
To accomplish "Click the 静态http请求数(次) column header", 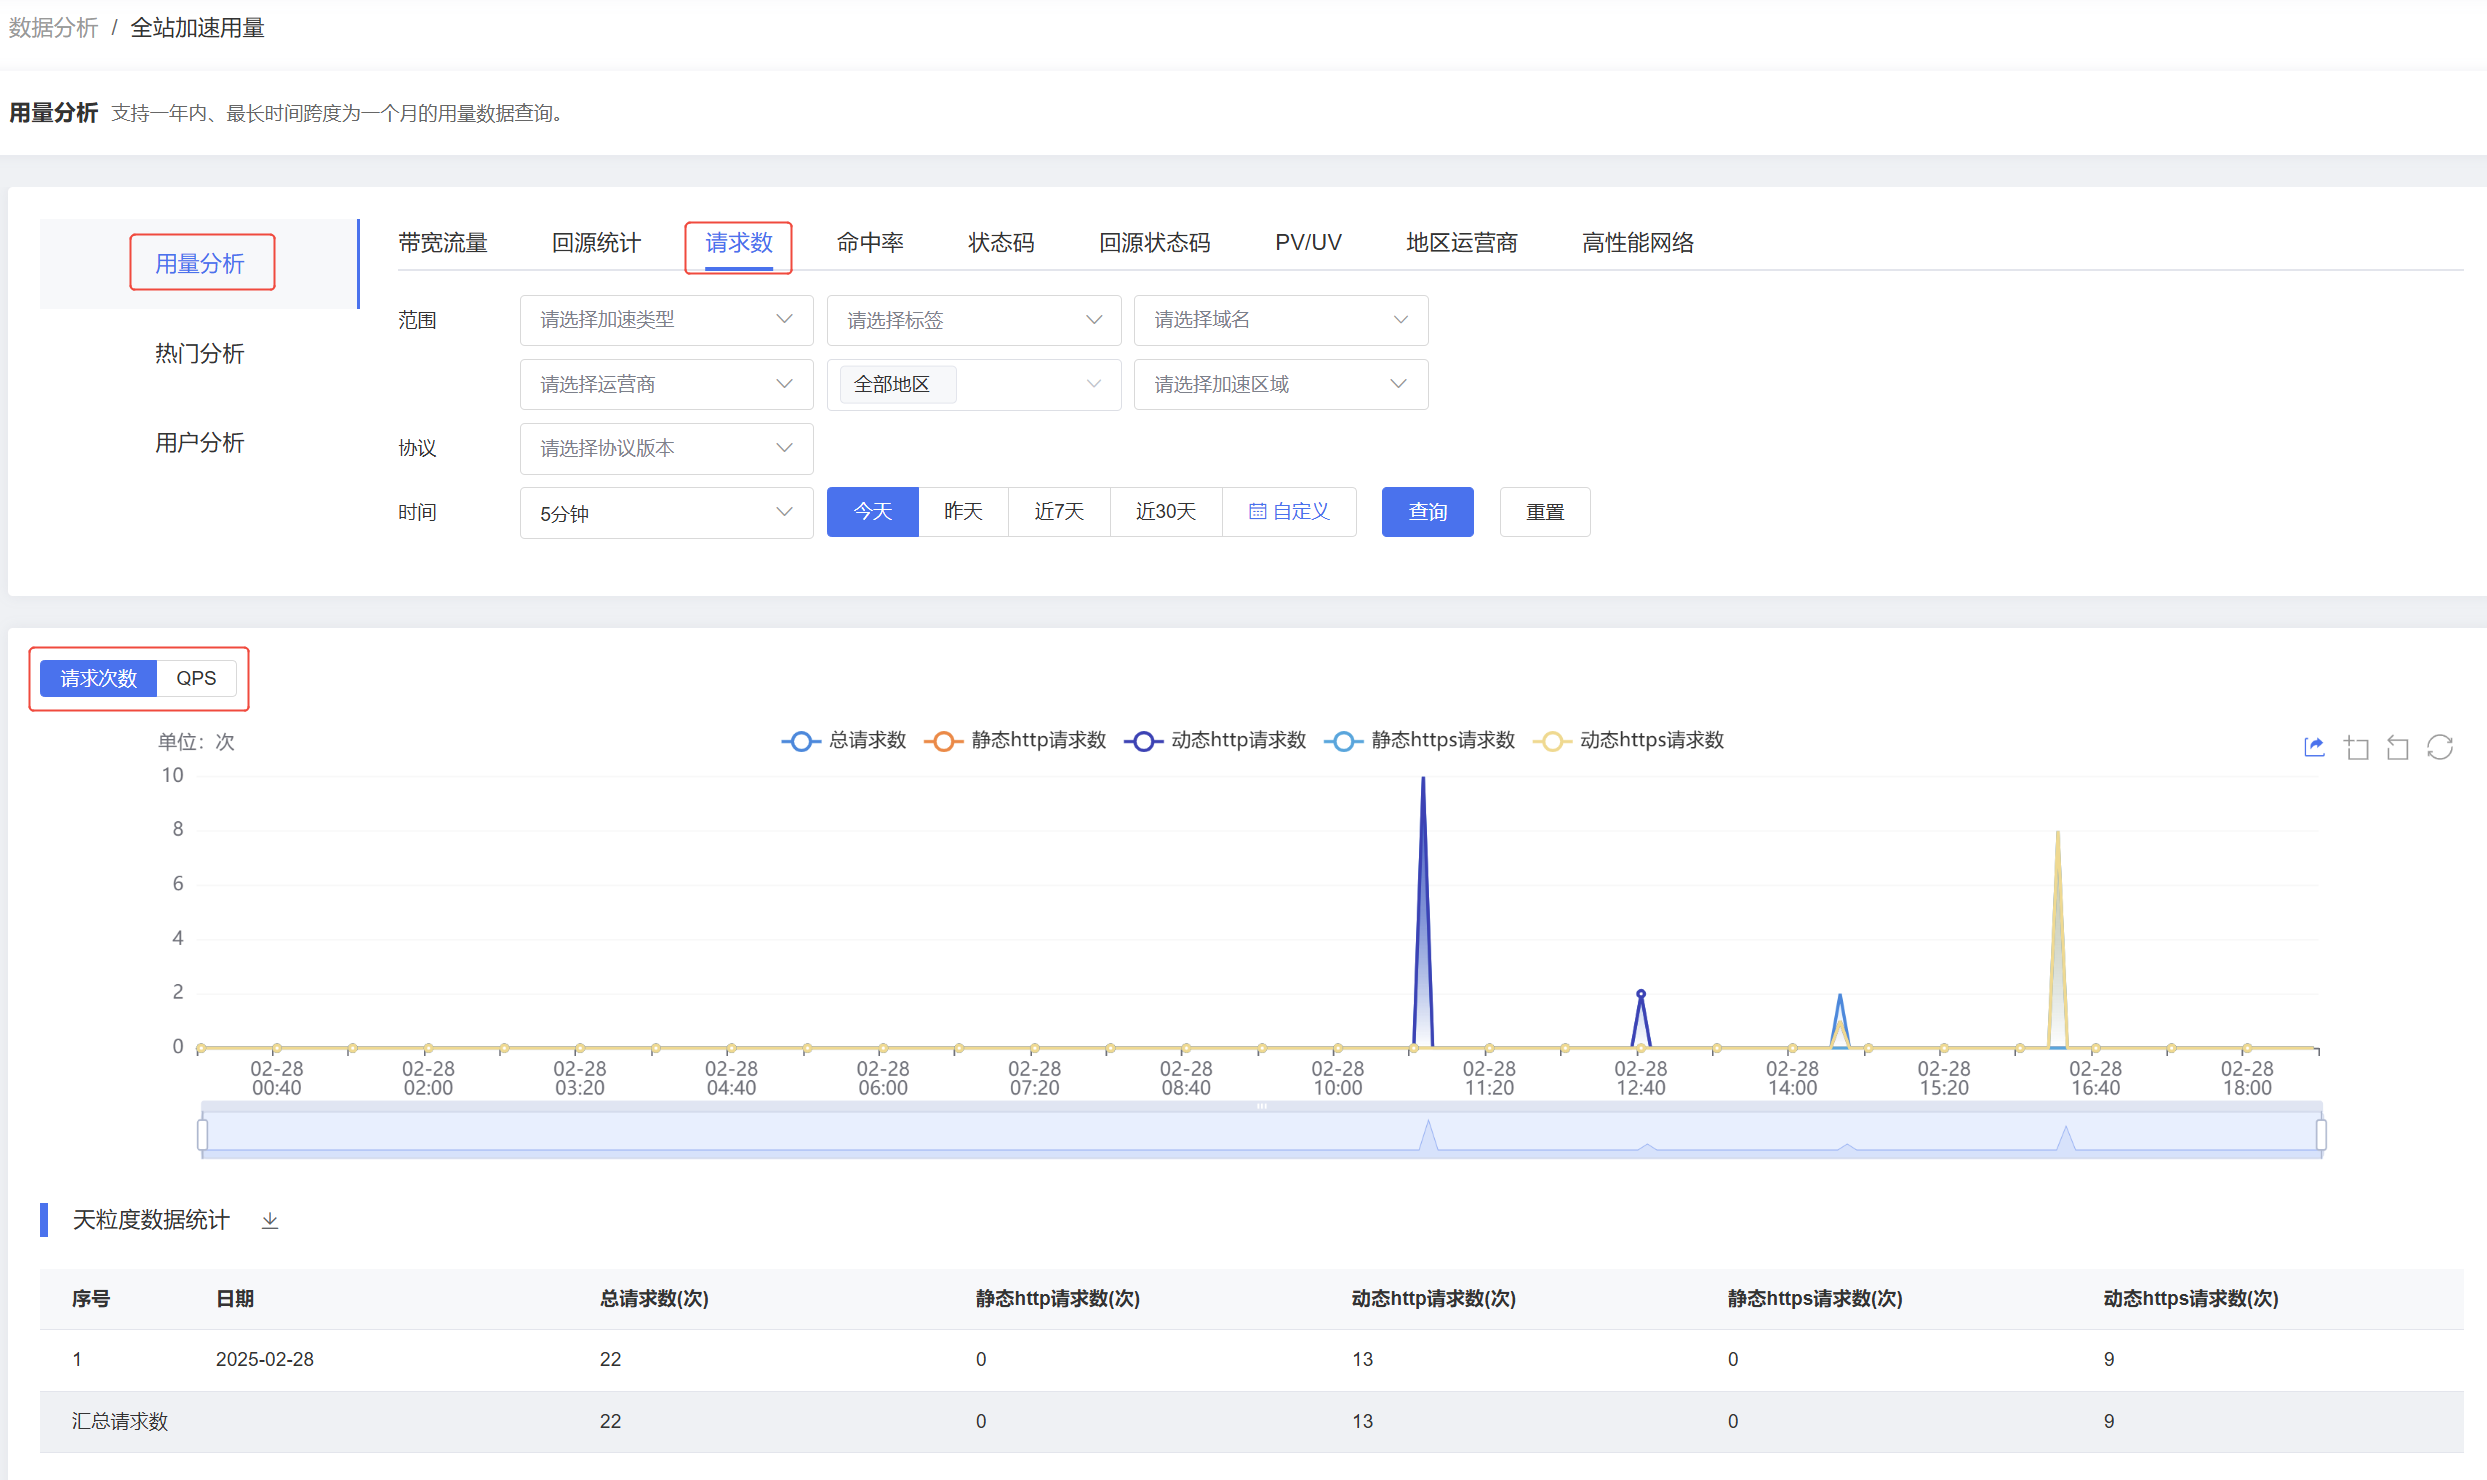I will click(x=1057, y=1299).
